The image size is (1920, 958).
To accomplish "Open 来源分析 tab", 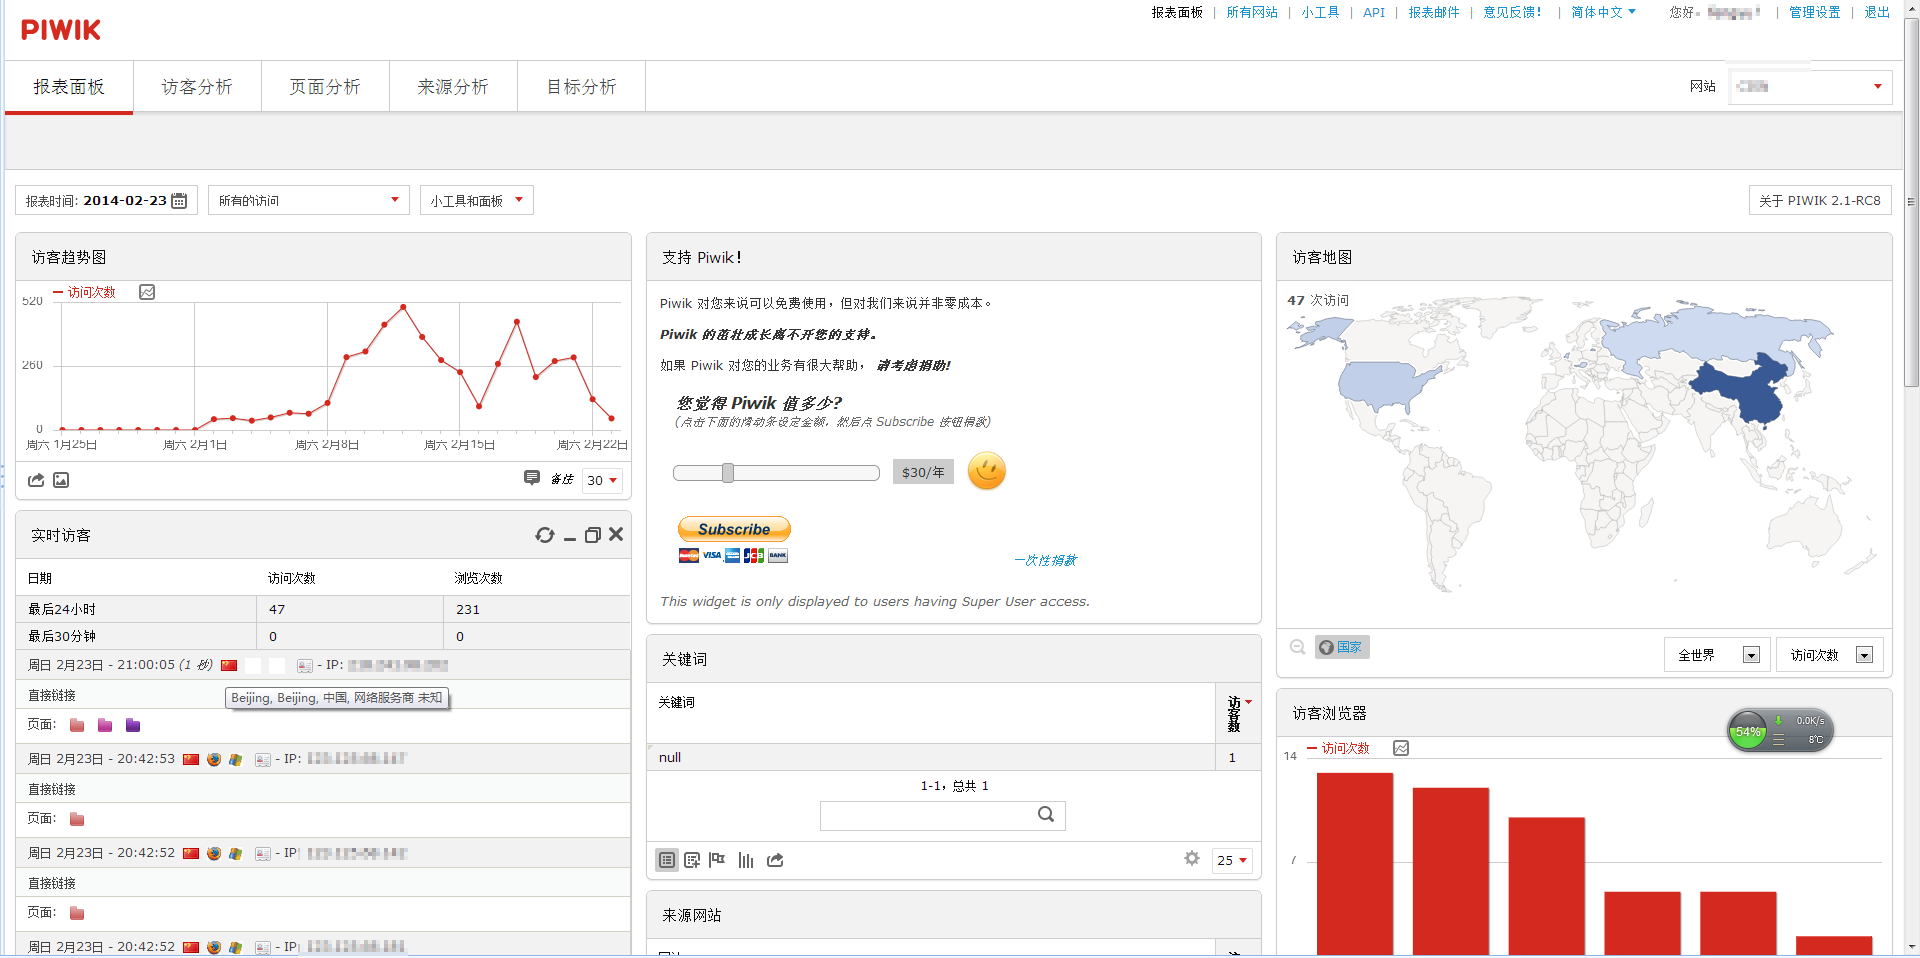I will 453,87.
